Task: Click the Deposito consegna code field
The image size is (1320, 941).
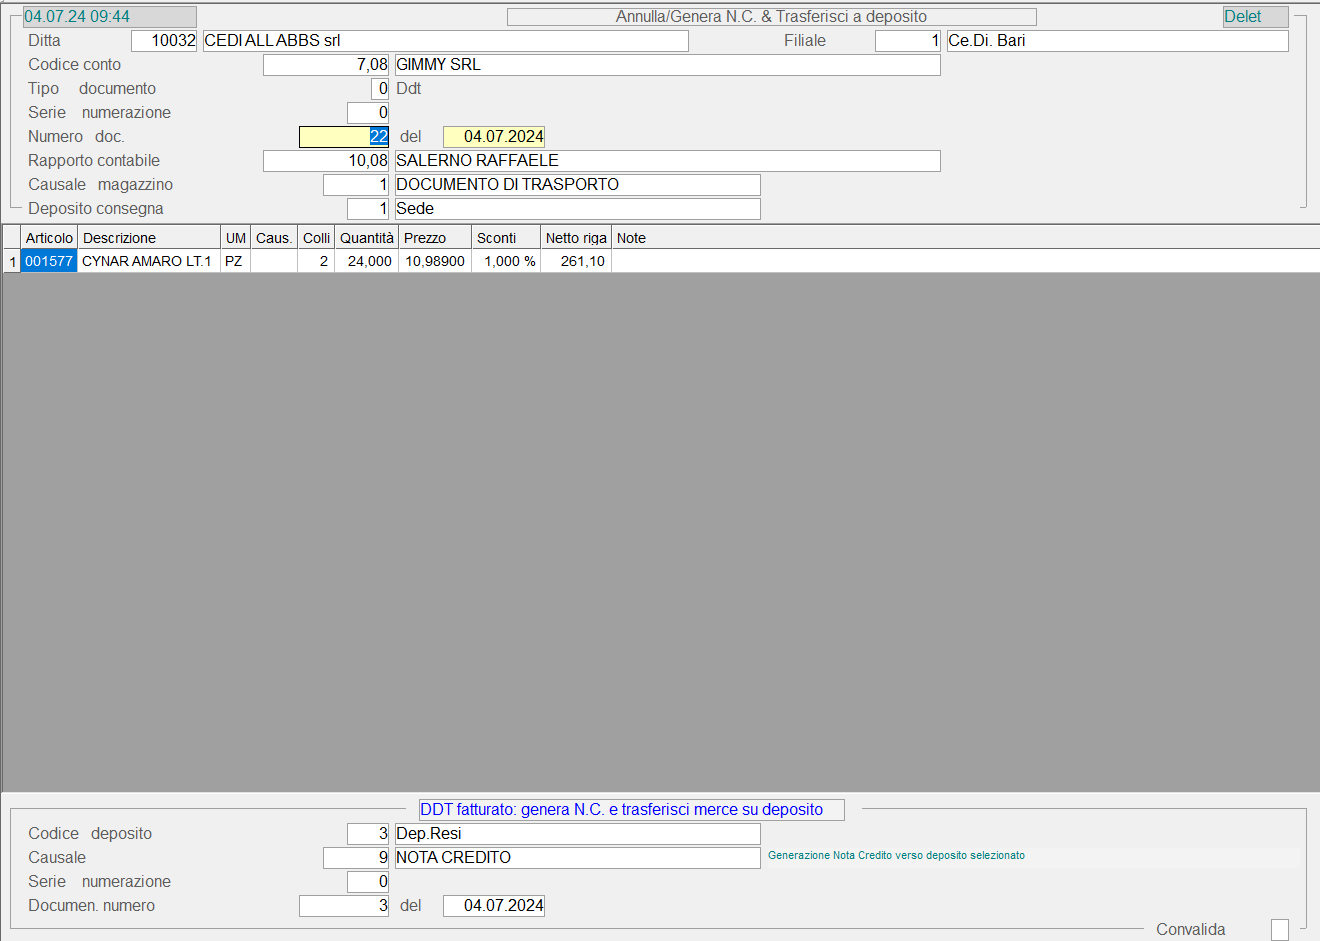Action: (368, 209)
